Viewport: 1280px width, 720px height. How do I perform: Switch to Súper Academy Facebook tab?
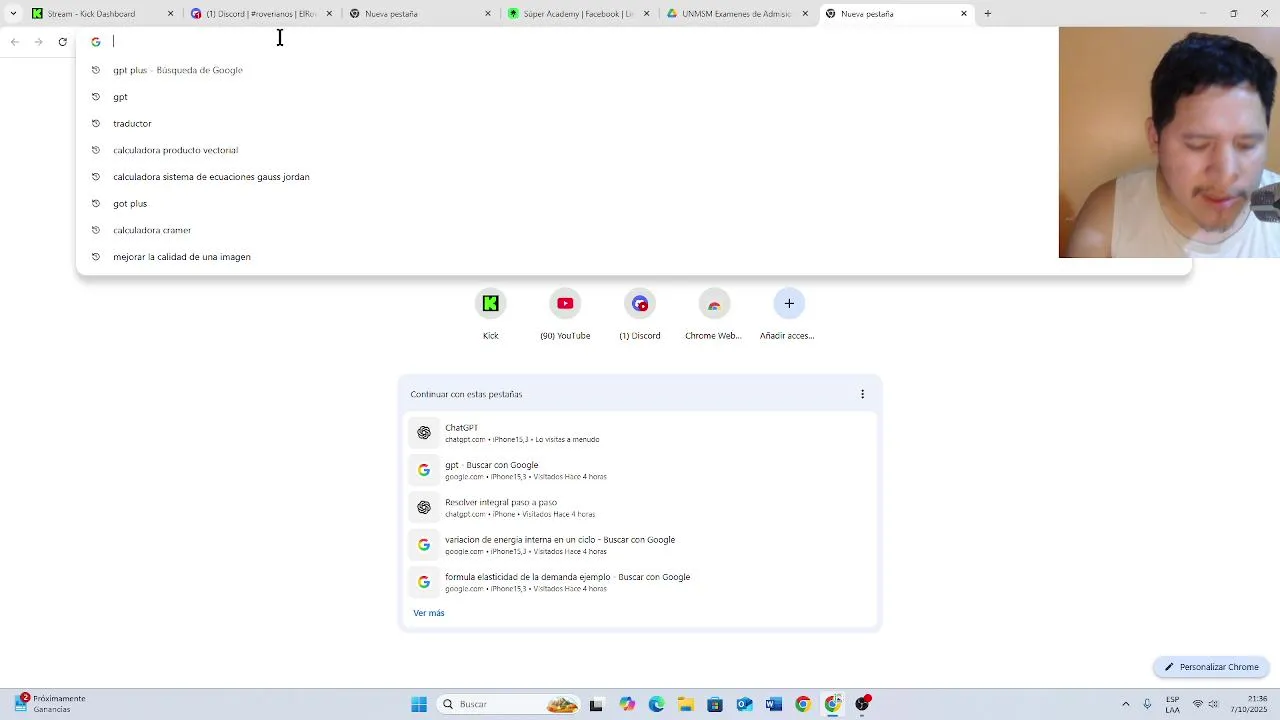click(x=578, y=14)
